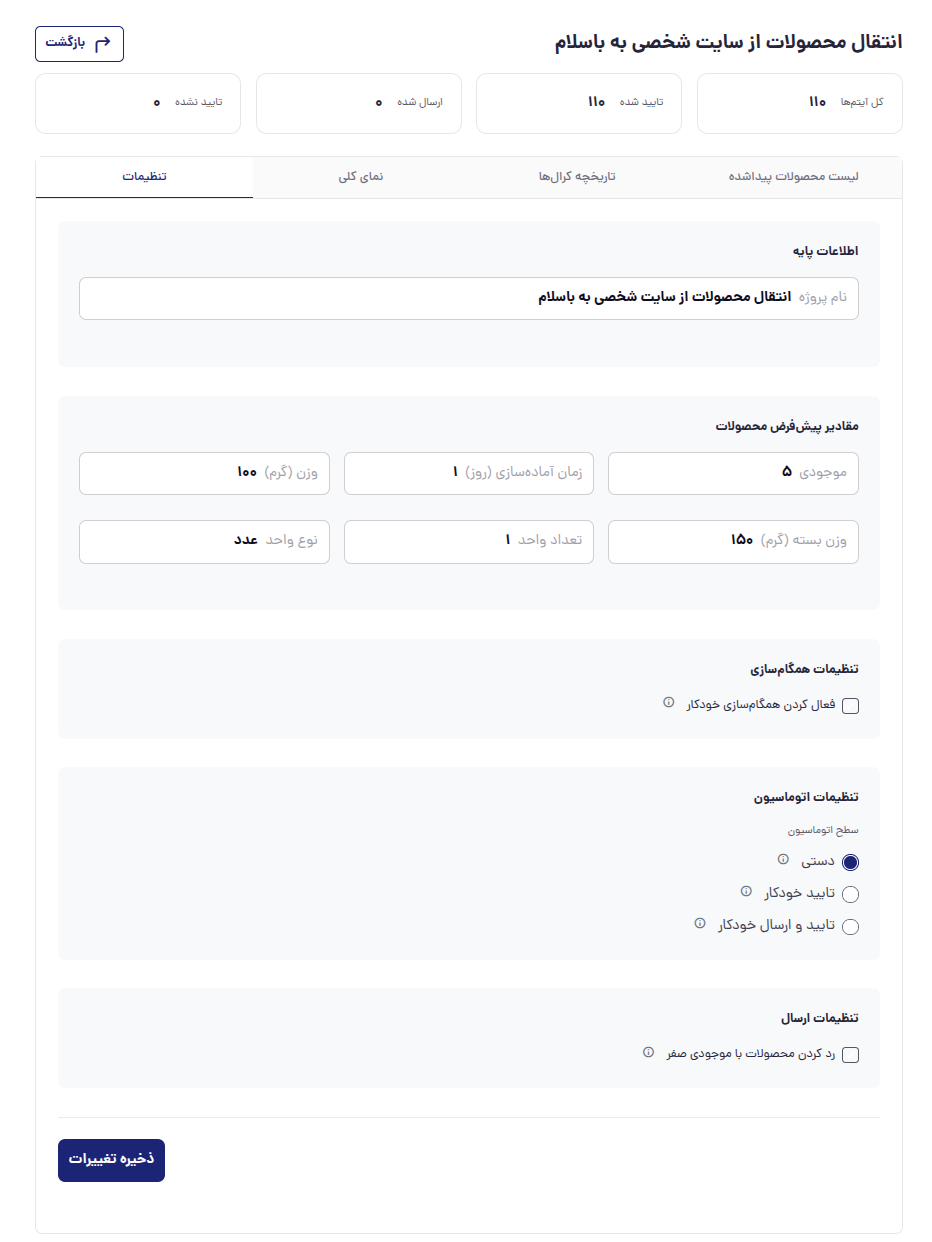
Task: Select دستی automation level
Action: click(x=850, y=862)
